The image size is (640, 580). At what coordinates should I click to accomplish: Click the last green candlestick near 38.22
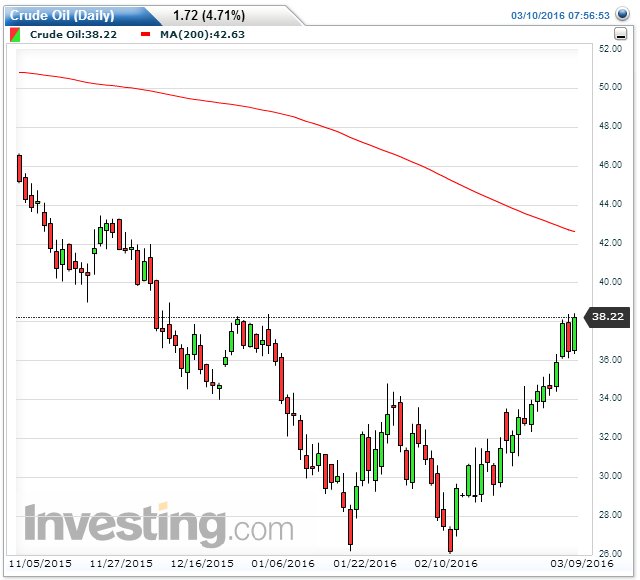tap(574, 334)
